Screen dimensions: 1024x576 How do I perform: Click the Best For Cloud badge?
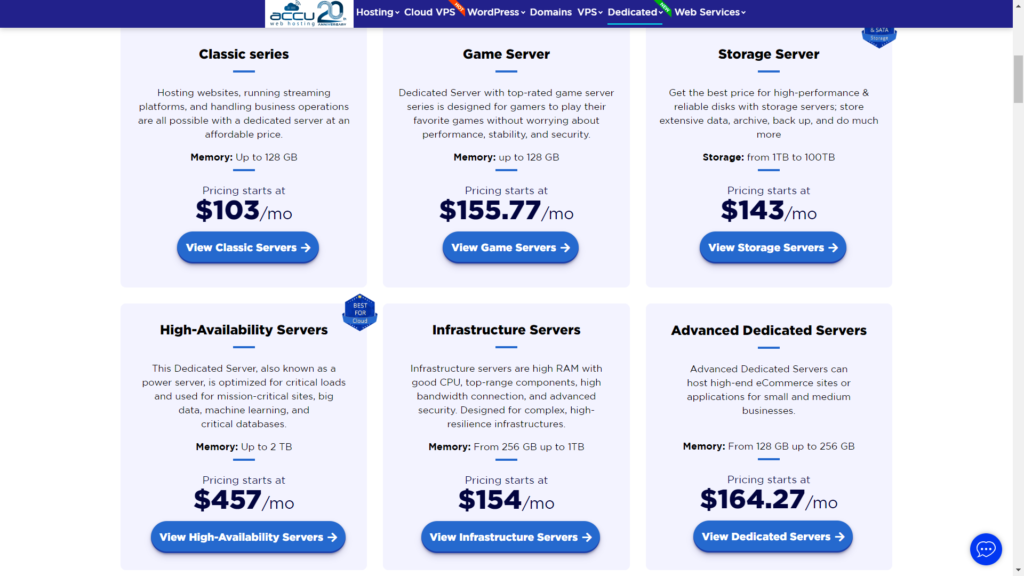(360, 311)
